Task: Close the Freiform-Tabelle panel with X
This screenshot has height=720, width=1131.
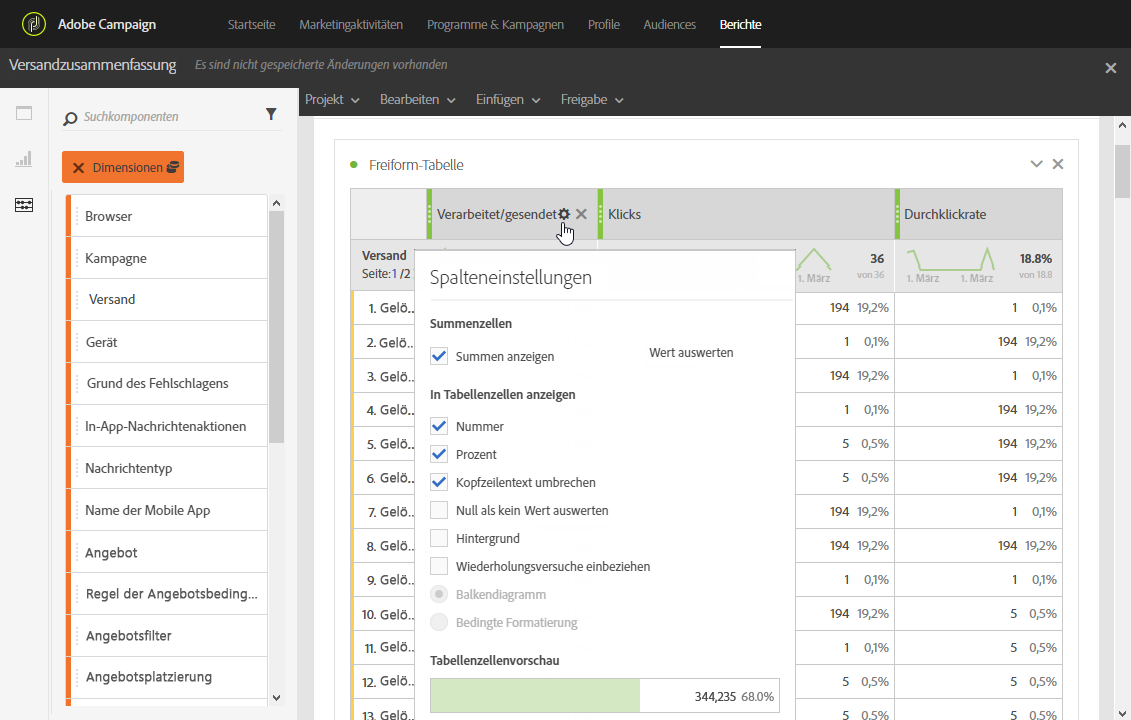Action: pos(1058,164)
